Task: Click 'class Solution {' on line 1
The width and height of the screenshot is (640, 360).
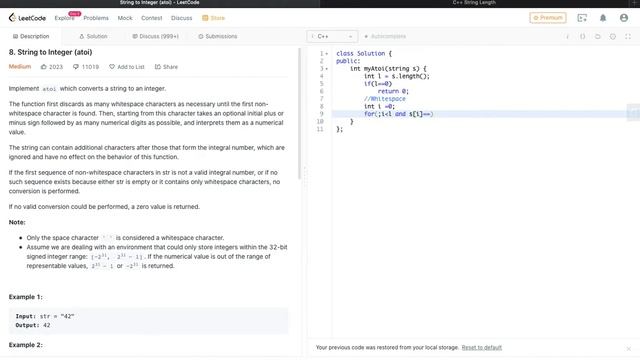Action: tap(364, 53)
